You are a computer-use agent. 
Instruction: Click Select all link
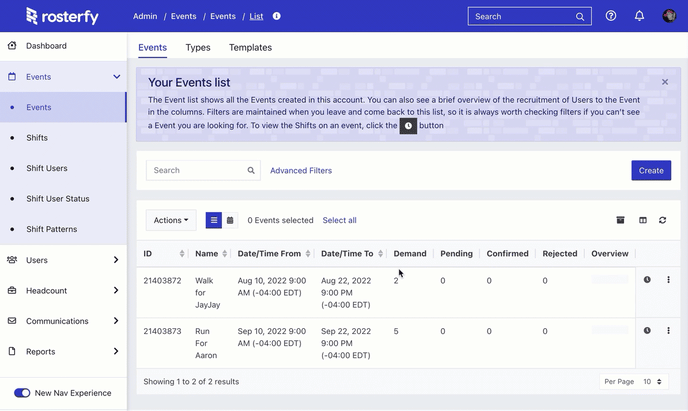(340, 220)
